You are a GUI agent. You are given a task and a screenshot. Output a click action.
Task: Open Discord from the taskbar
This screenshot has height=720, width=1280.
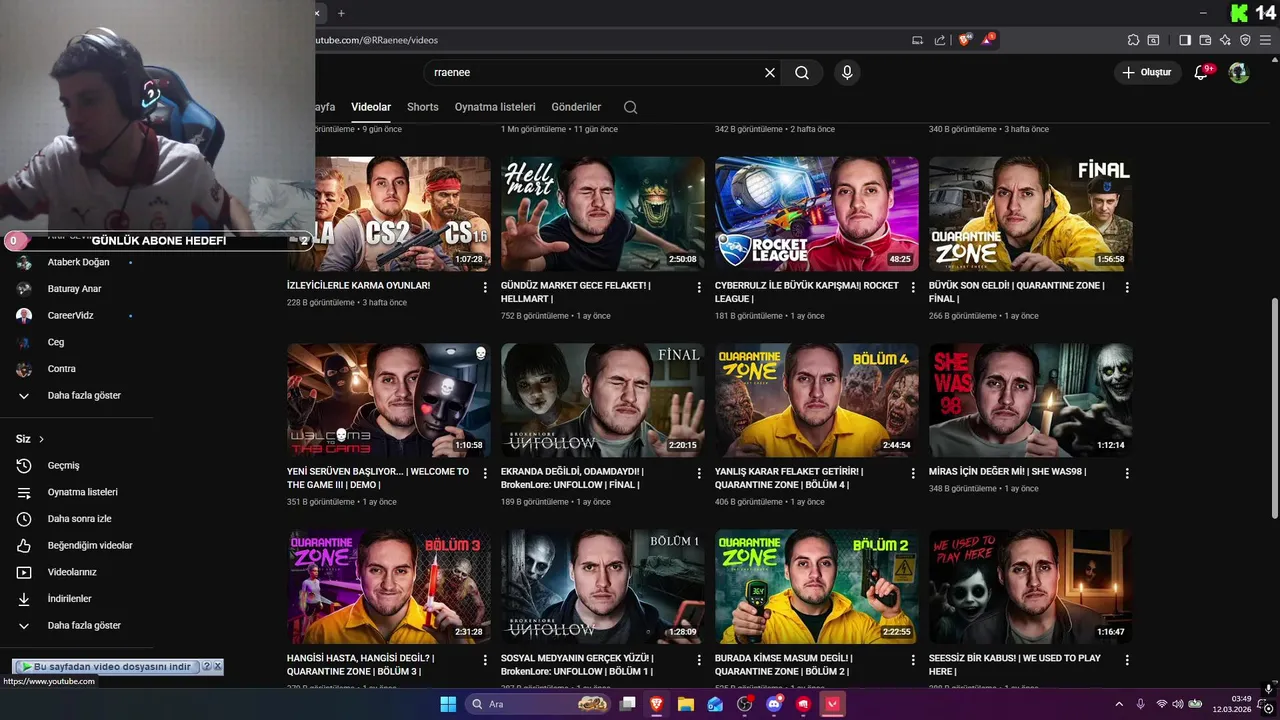coord(774,704)
